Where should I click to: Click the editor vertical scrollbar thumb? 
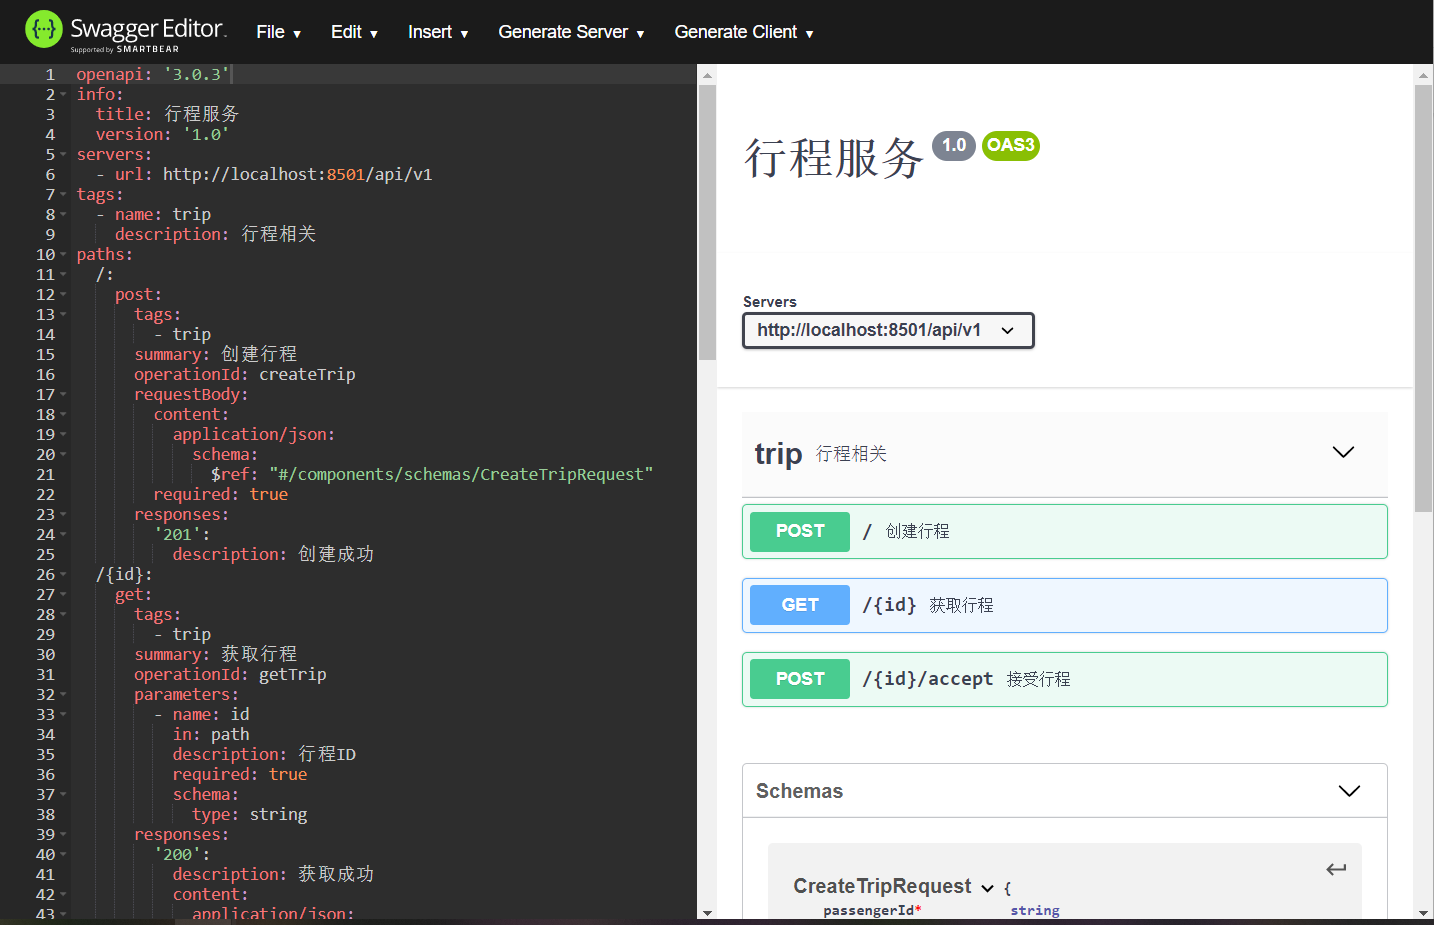[707, 222]
